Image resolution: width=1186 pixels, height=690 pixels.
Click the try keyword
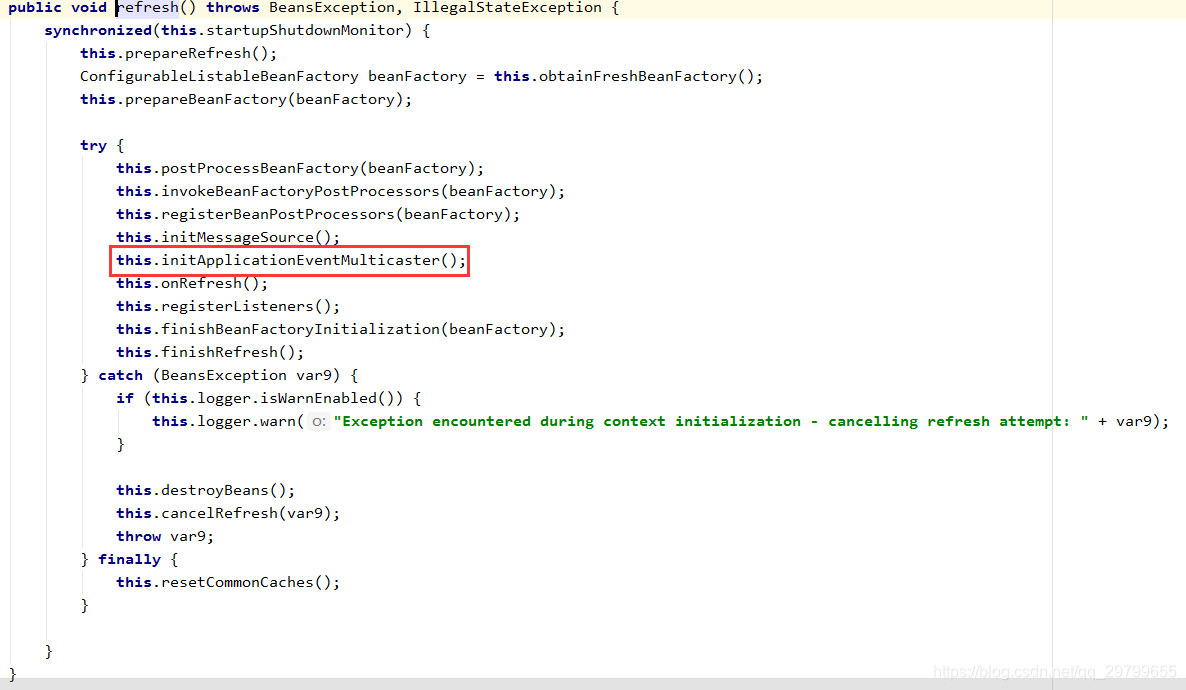coord(94,145)
